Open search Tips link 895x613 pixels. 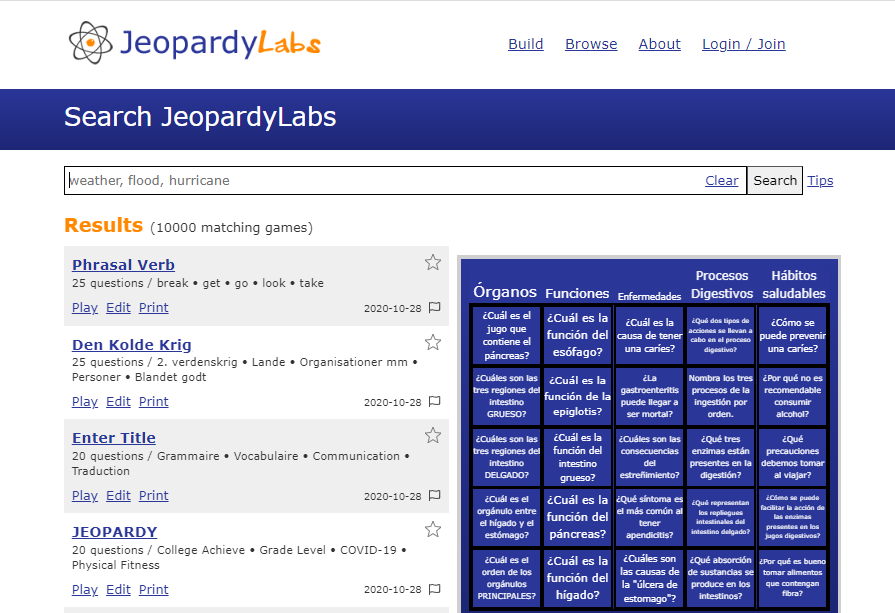point(820,180)
